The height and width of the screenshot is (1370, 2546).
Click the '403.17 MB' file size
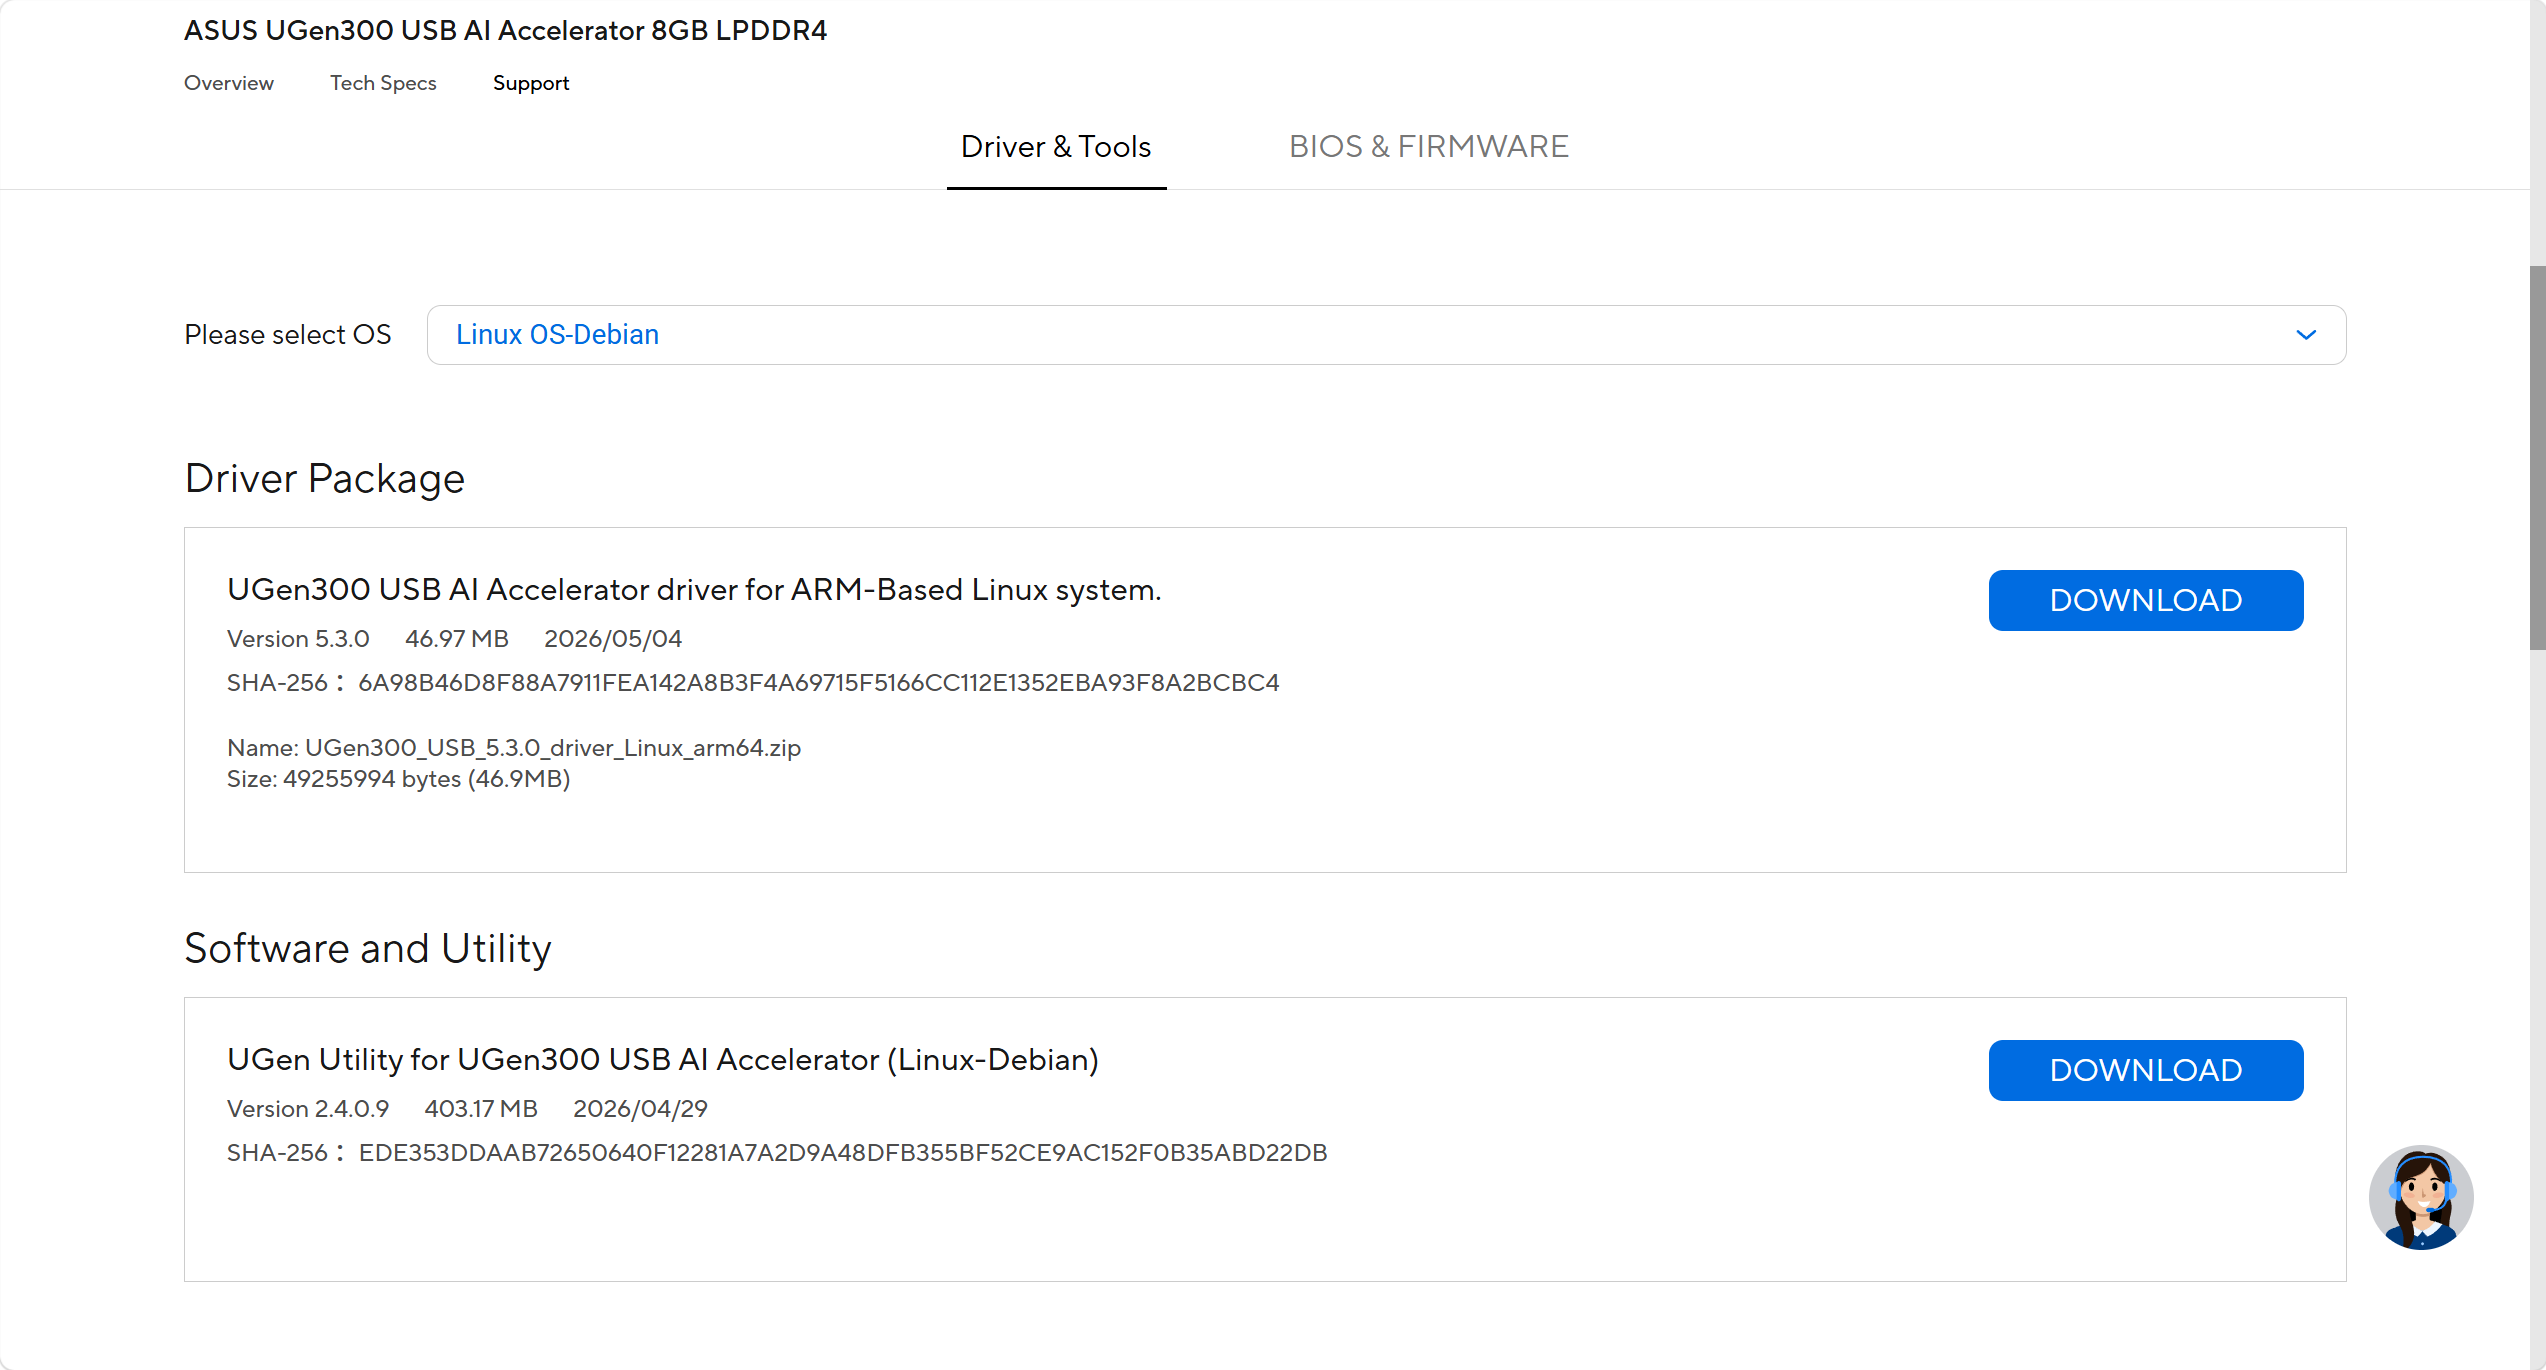click(481, 1109)
